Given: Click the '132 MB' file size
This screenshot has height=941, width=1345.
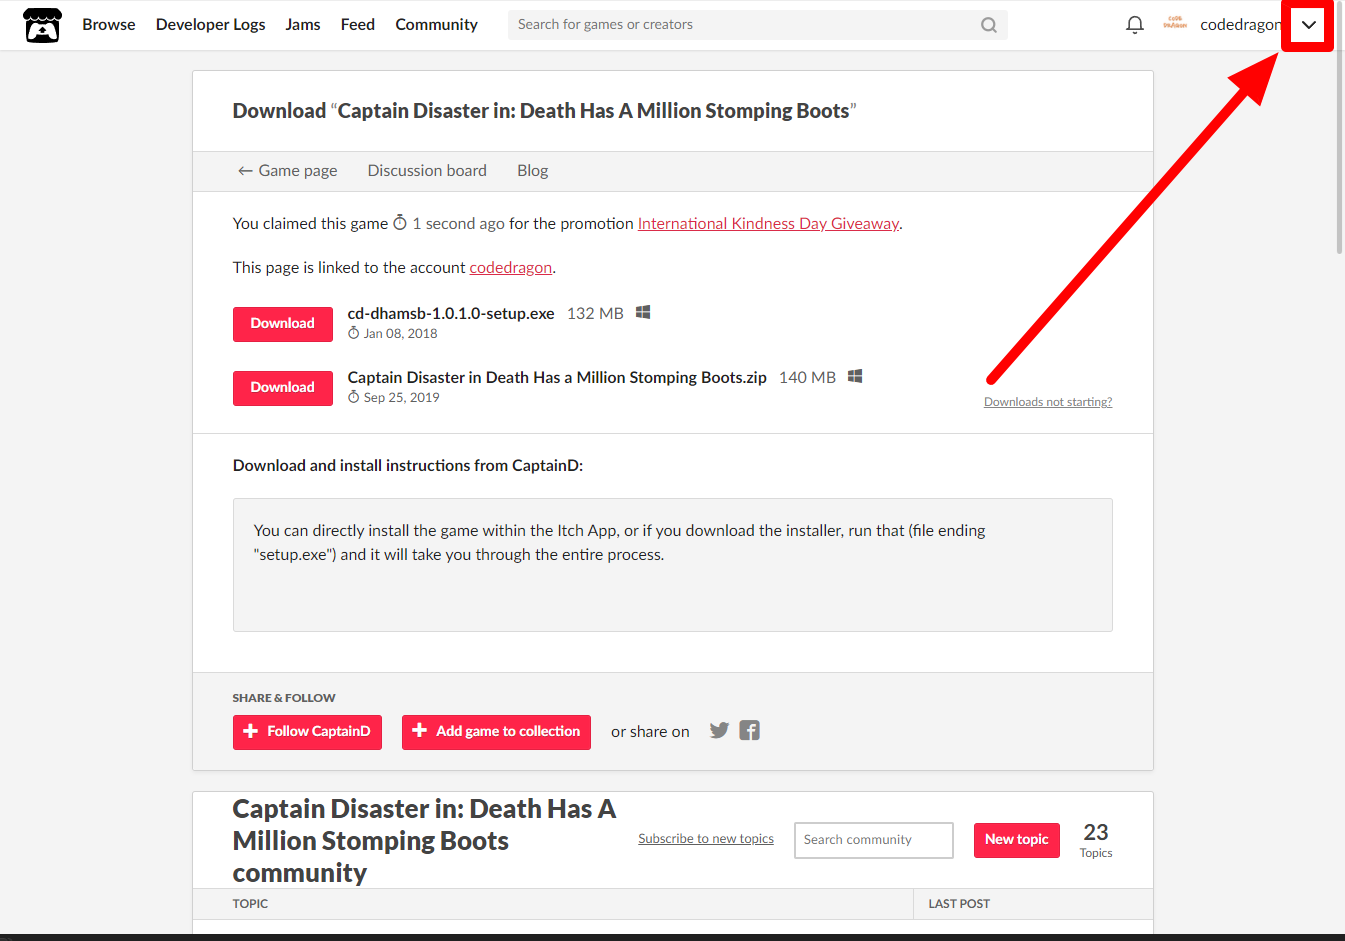Looking at the screenshot, I should pyautogui.click(x=595, y=313).
